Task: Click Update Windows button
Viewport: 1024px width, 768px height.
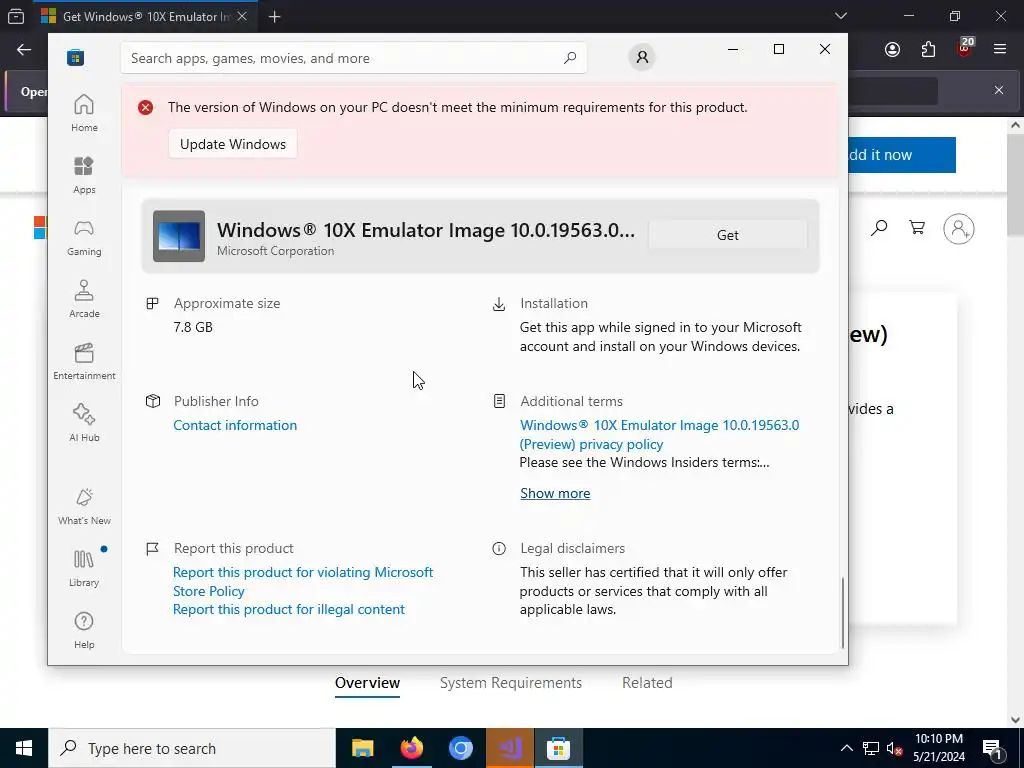Action: point(232,144)
